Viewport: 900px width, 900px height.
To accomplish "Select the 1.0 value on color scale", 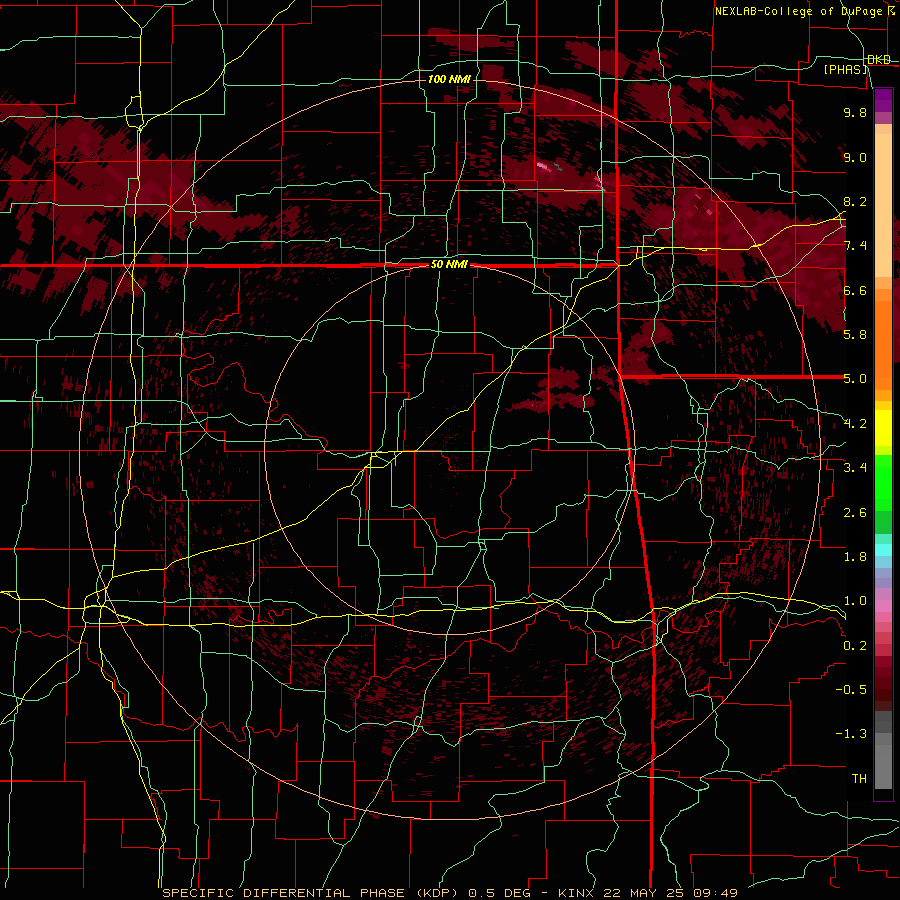I will (x=855, y=601).
